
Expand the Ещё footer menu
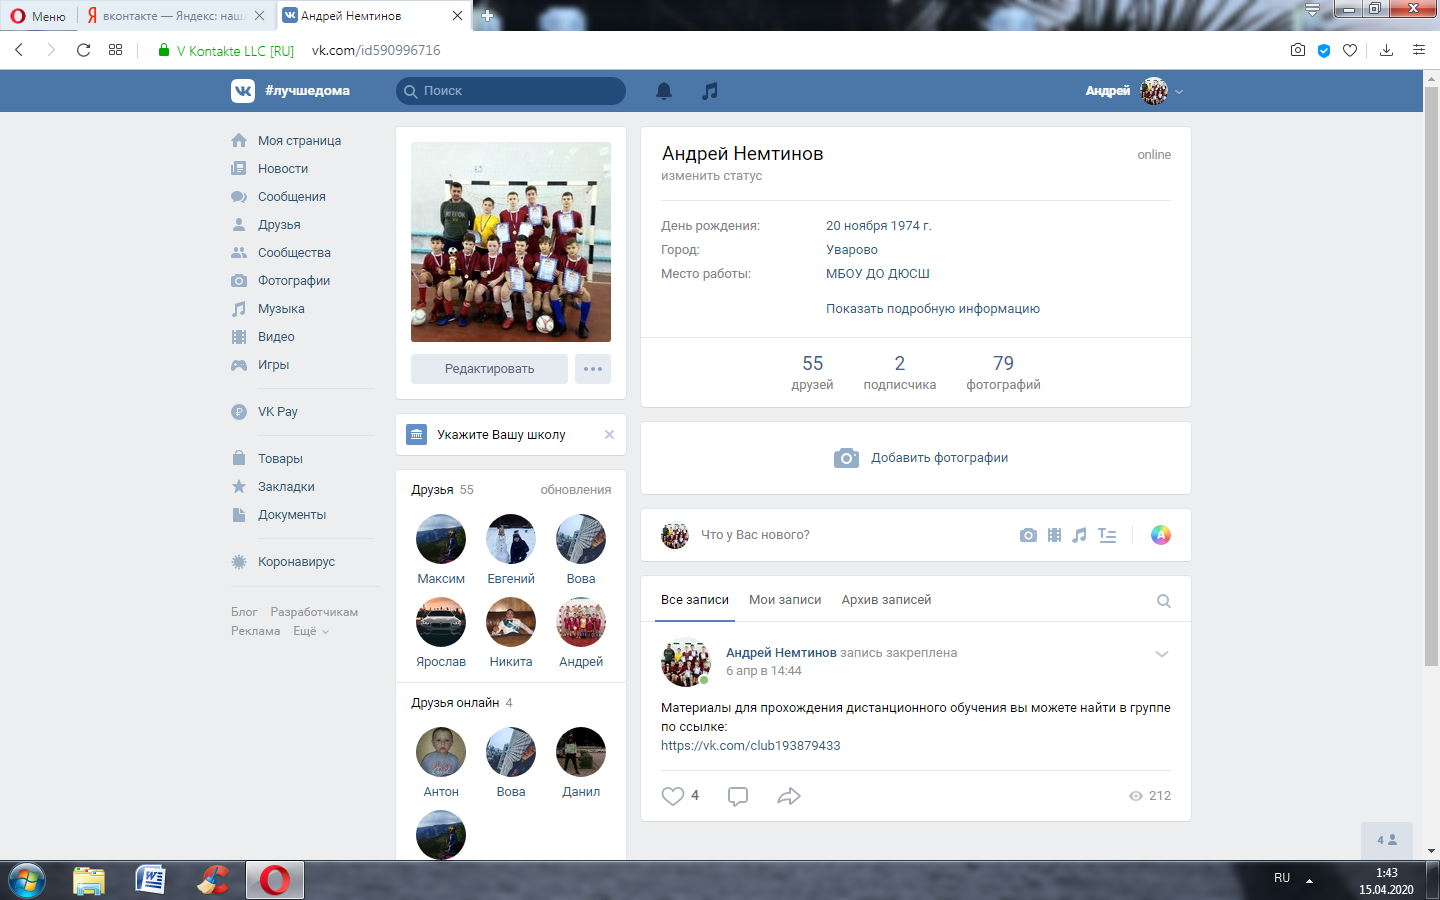coord(310,631)
